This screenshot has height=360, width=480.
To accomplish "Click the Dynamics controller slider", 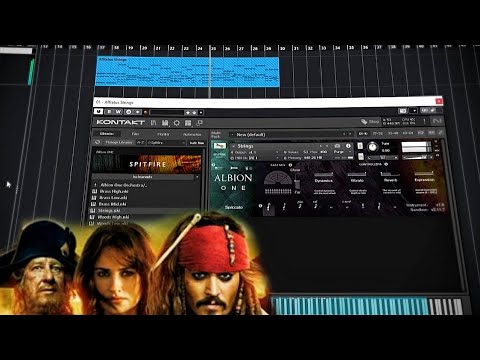I will coord(324,174).
